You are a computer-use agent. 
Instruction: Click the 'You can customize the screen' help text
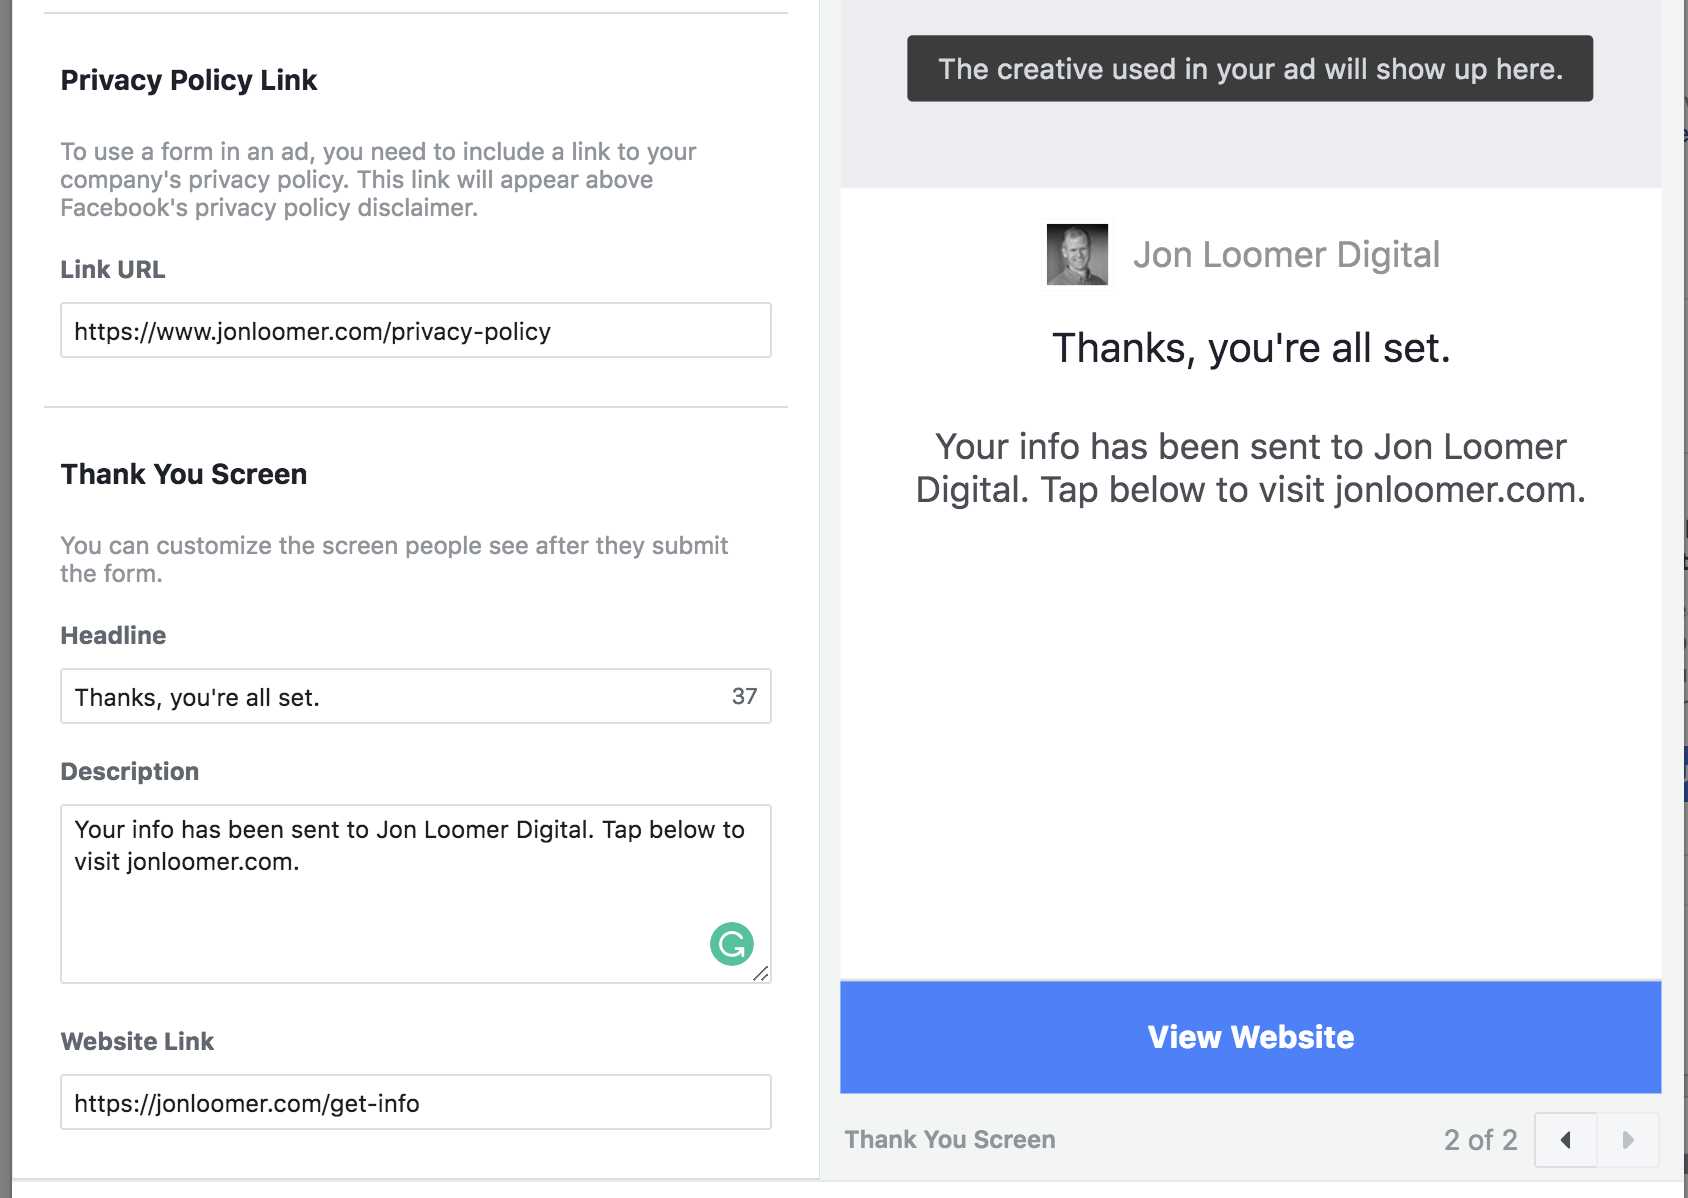pyautogui.click(x=394, y=560)
